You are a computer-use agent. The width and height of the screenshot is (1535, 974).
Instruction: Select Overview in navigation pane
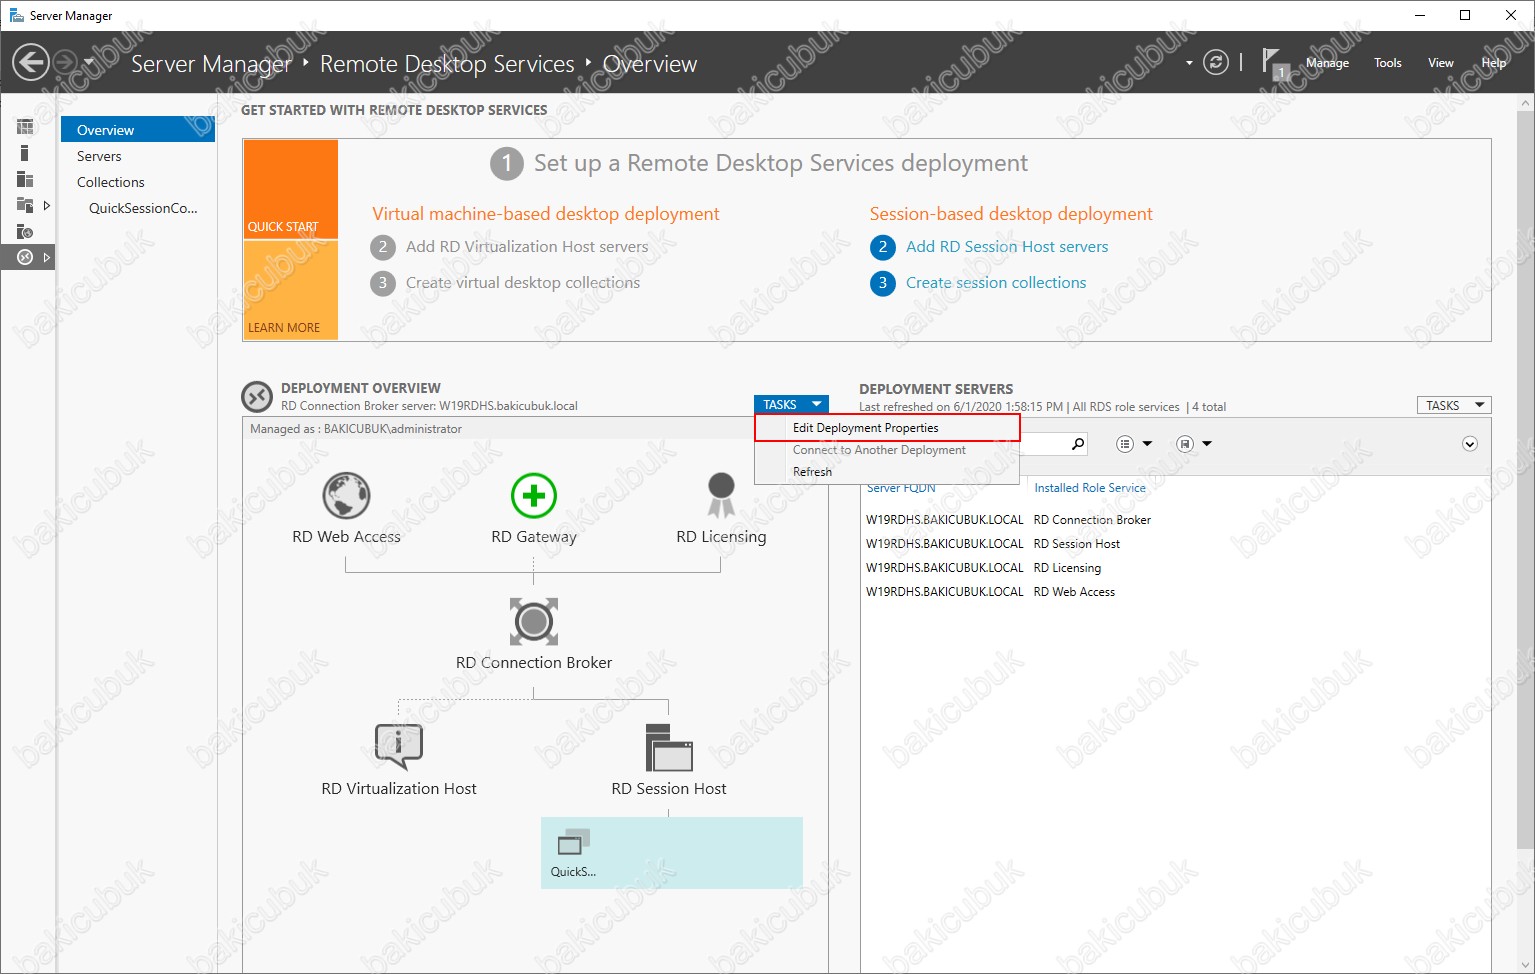(x=138, y=130)
